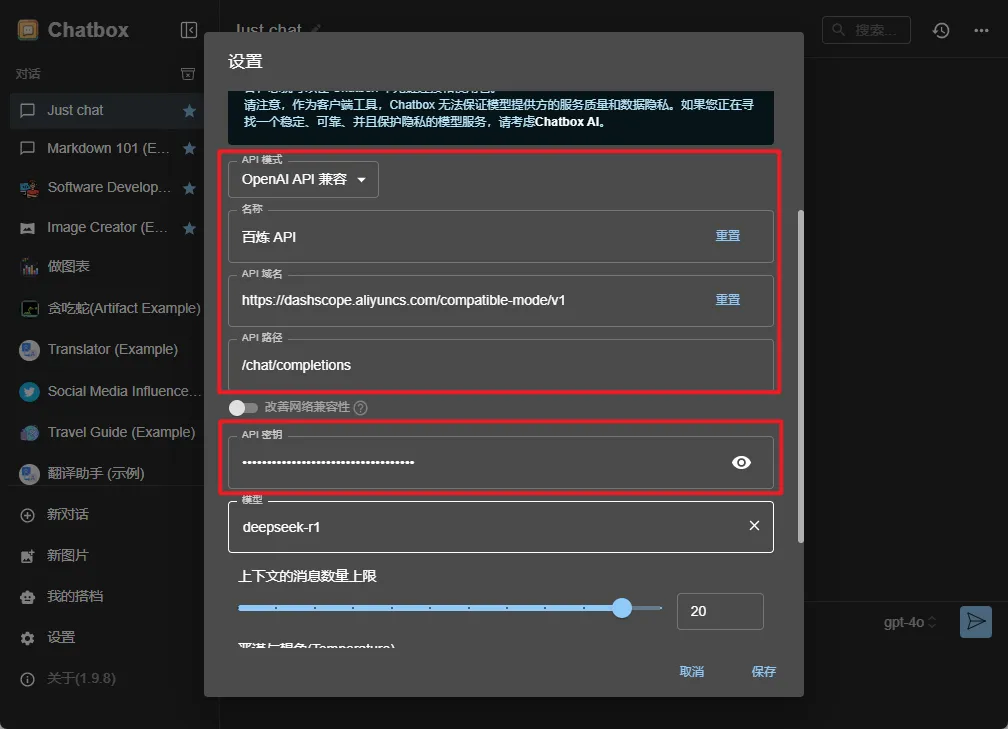Click the help icon beside 改善网络兼容性
Screen dimensions: 1008x729
[361, 408]
